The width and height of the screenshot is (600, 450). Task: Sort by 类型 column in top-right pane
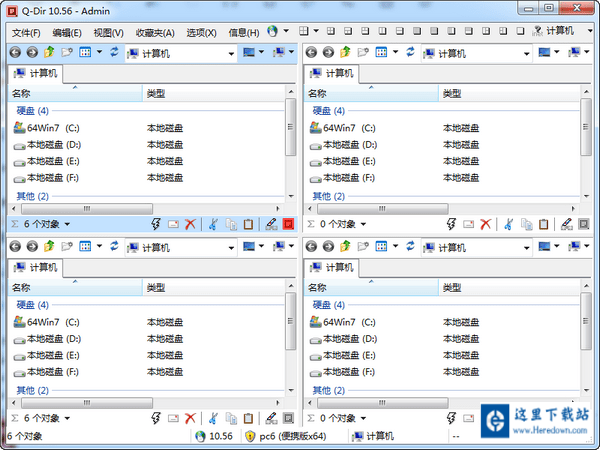point(509,93)
